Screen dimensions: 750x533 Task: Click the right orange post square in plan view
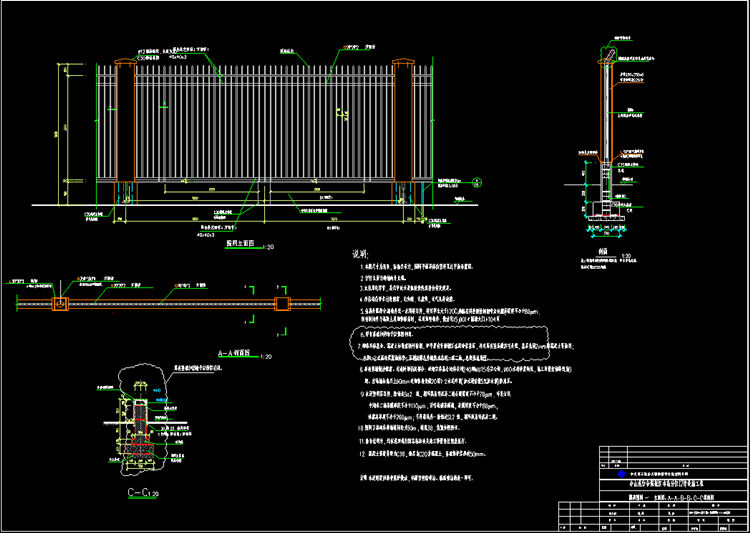point(281,302)
